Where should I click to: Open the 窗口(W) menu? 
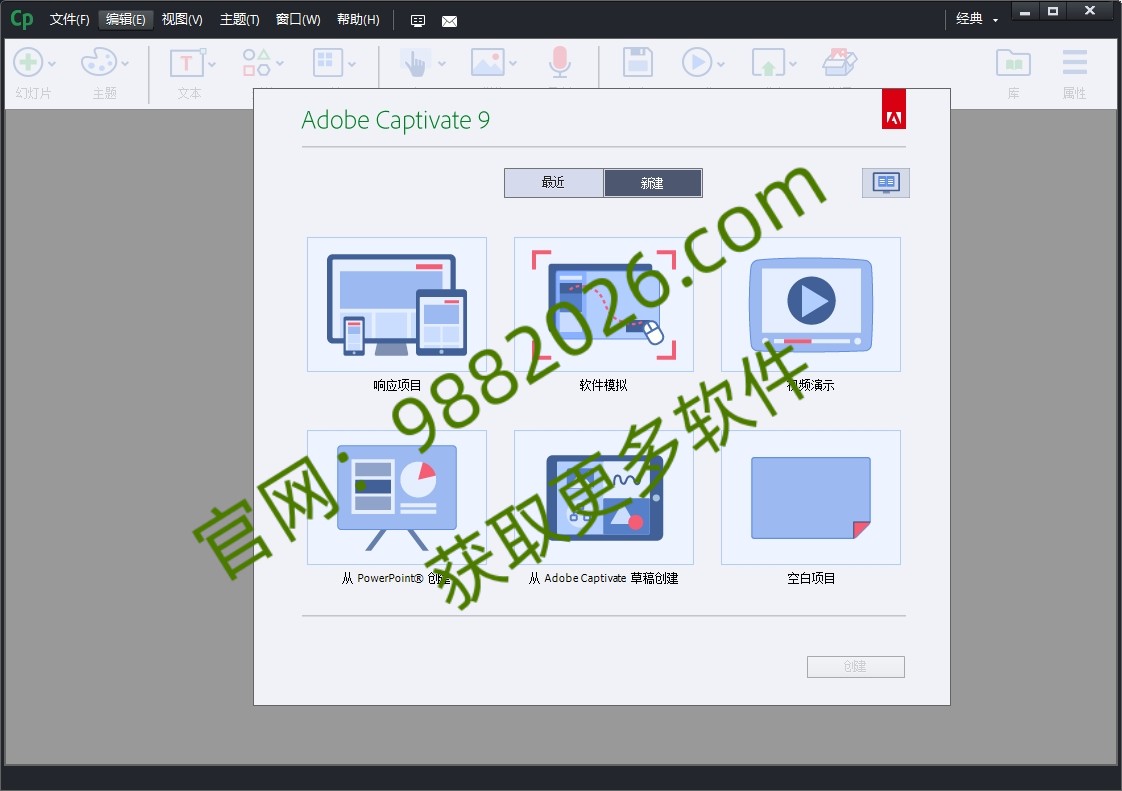pos(298,19)
